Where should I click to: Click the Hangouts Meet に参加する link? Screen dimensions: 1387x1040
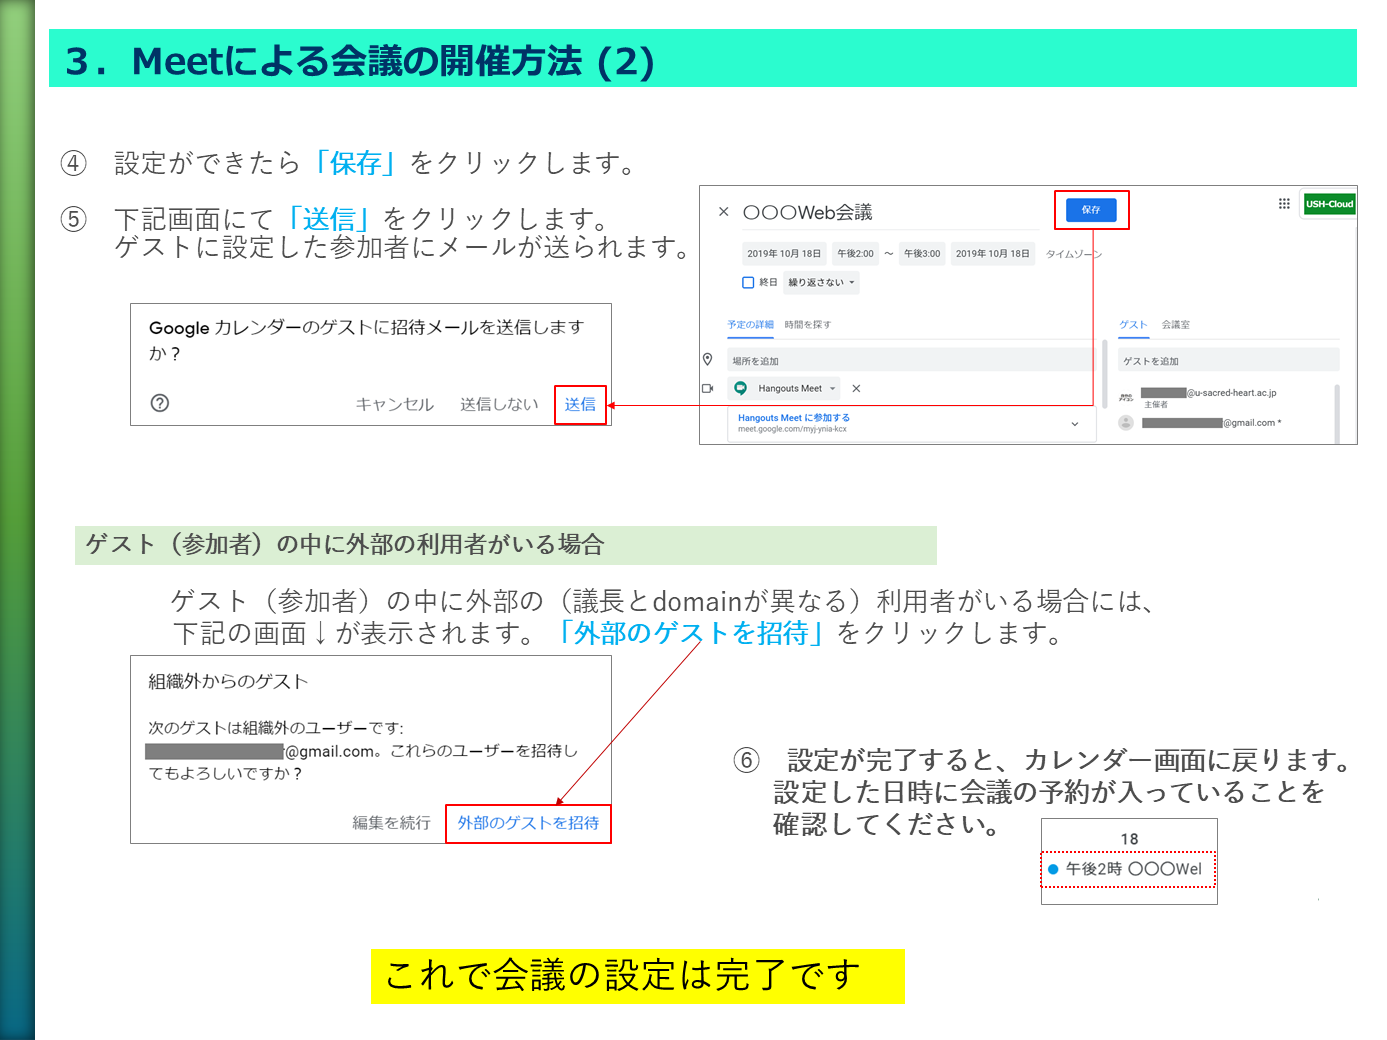(x=794, y=418)
